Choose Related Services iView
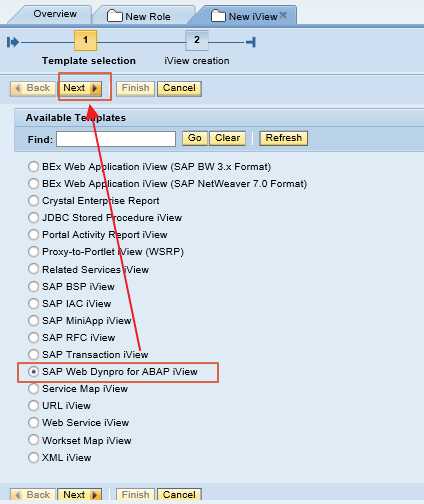 (33, 269)
